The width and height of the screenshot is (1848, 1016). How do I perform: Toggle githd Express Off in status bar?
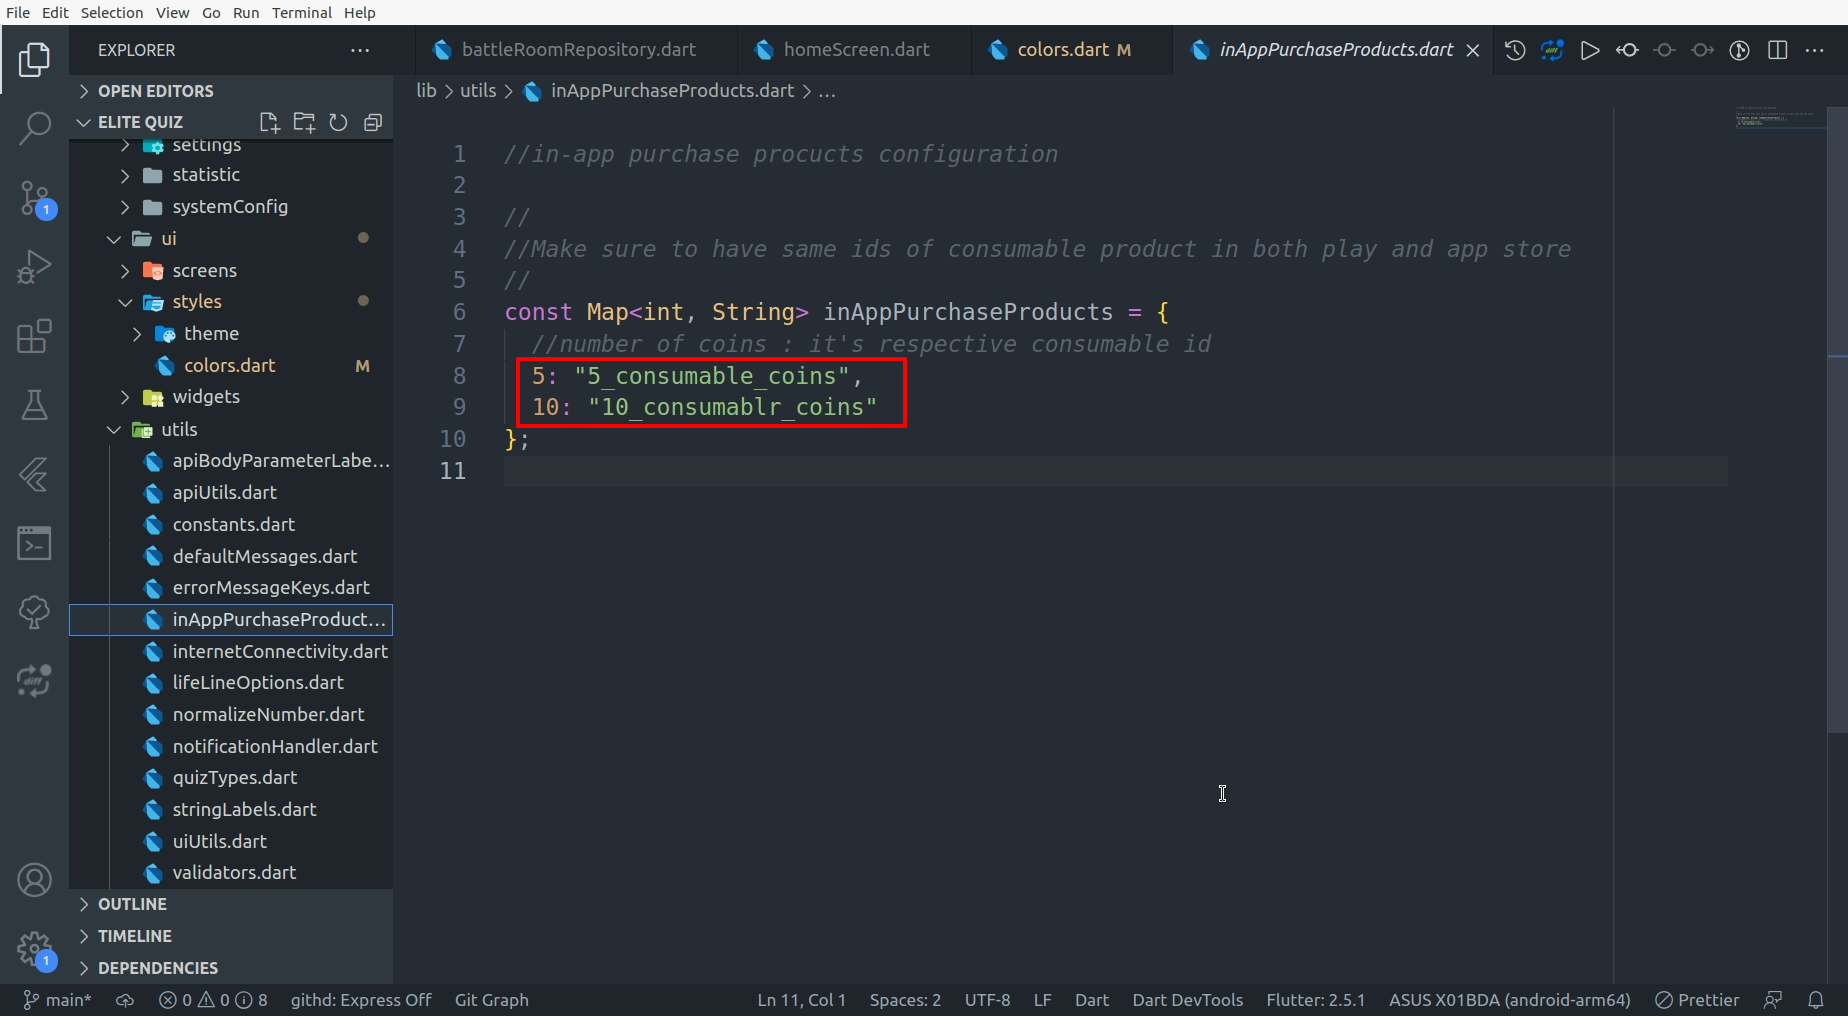(x=360, y=1000)
